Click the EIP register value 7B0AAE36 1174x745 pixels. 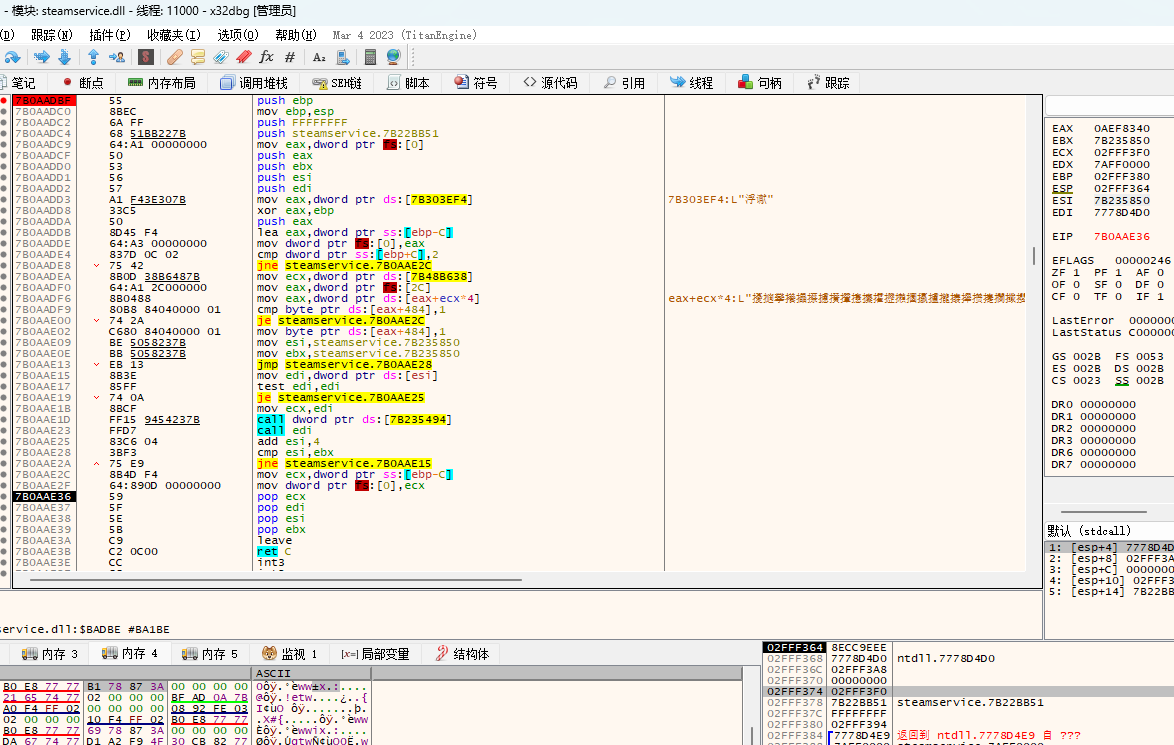pos(1122,237)
